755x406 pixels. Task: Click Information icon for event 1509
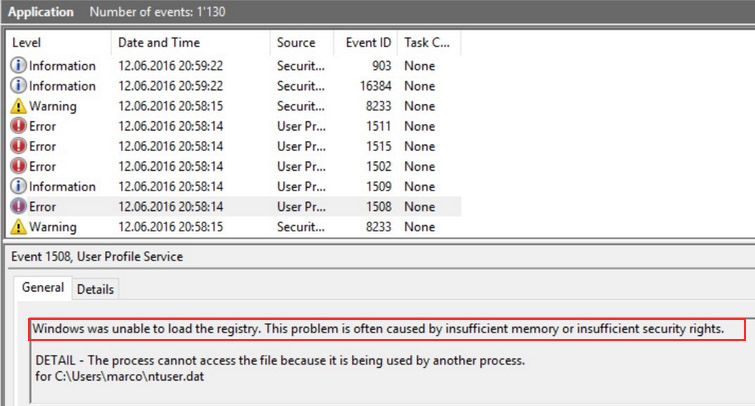pyautogui.click(x=18, y=186)
